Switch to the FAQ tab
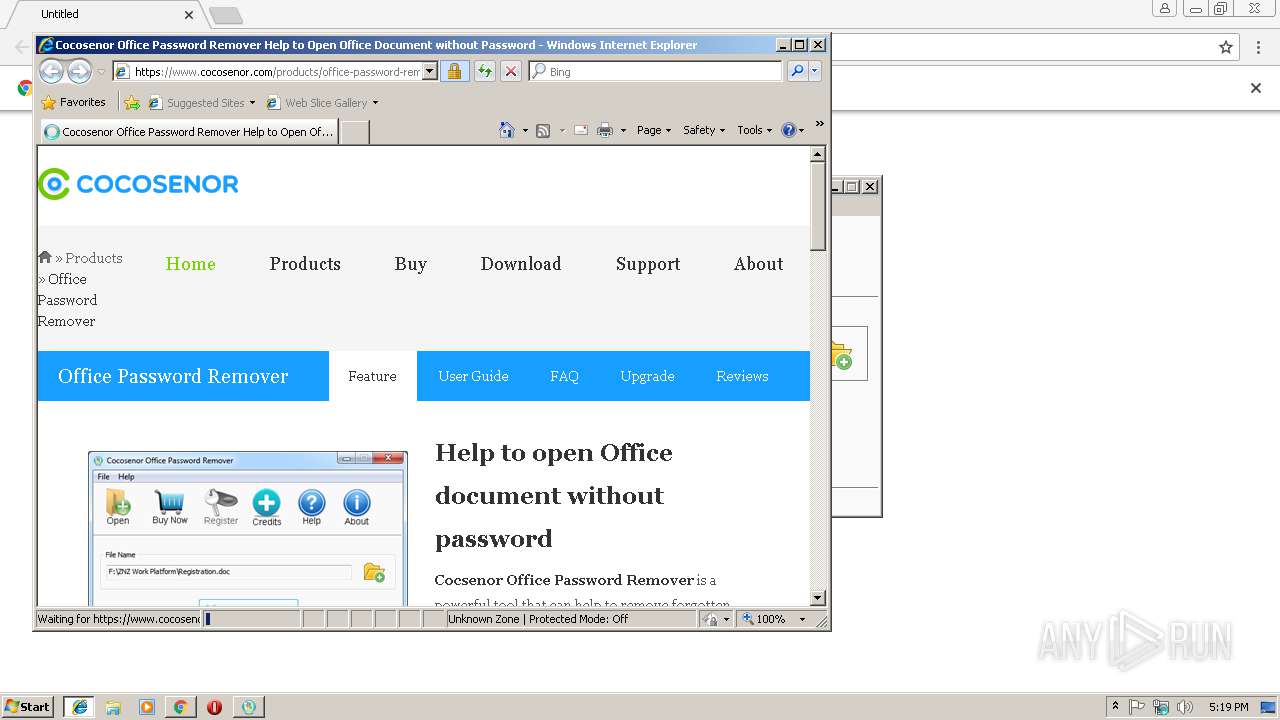 (564, 376)
